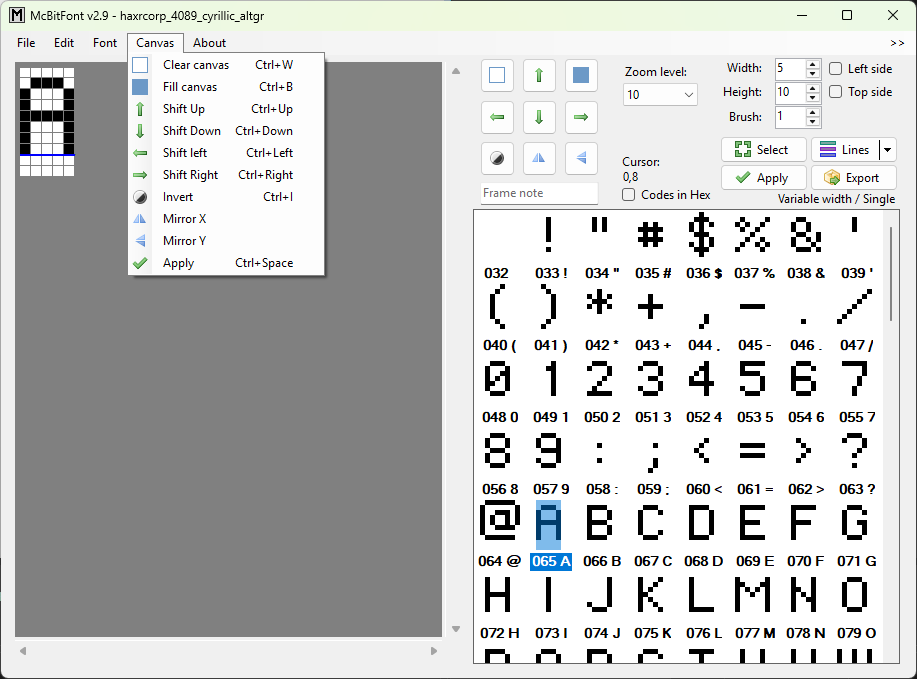917x679 pixels.
Task: Click the clear canvas toolbar icon
Action: [497, 75]
